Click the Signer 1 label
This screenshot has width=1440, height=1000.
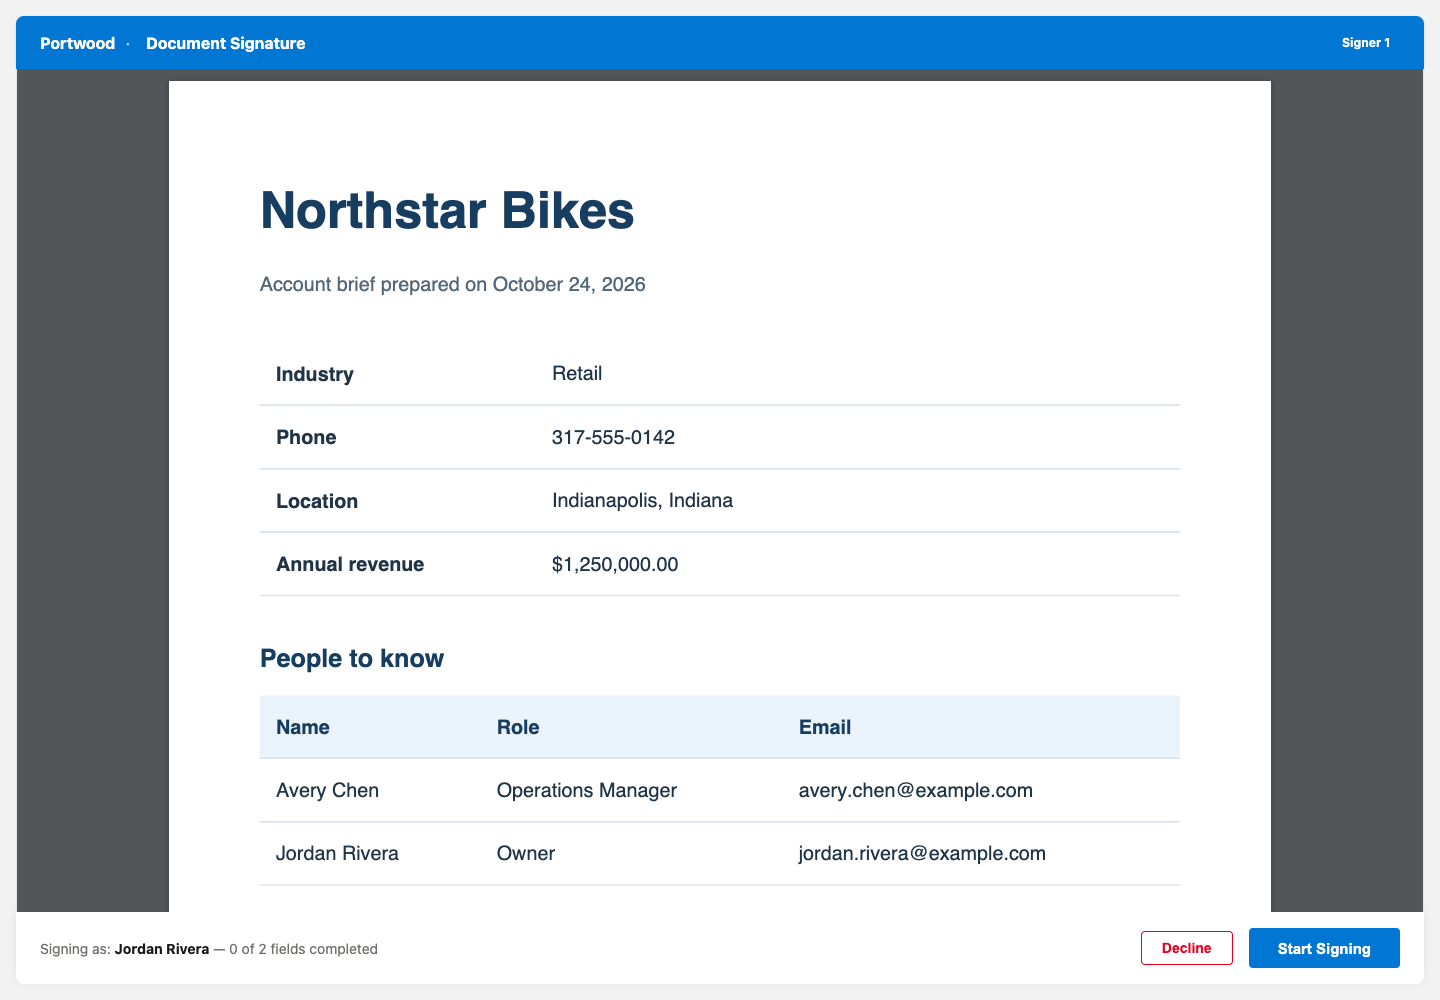click(x=1366, y=43)
